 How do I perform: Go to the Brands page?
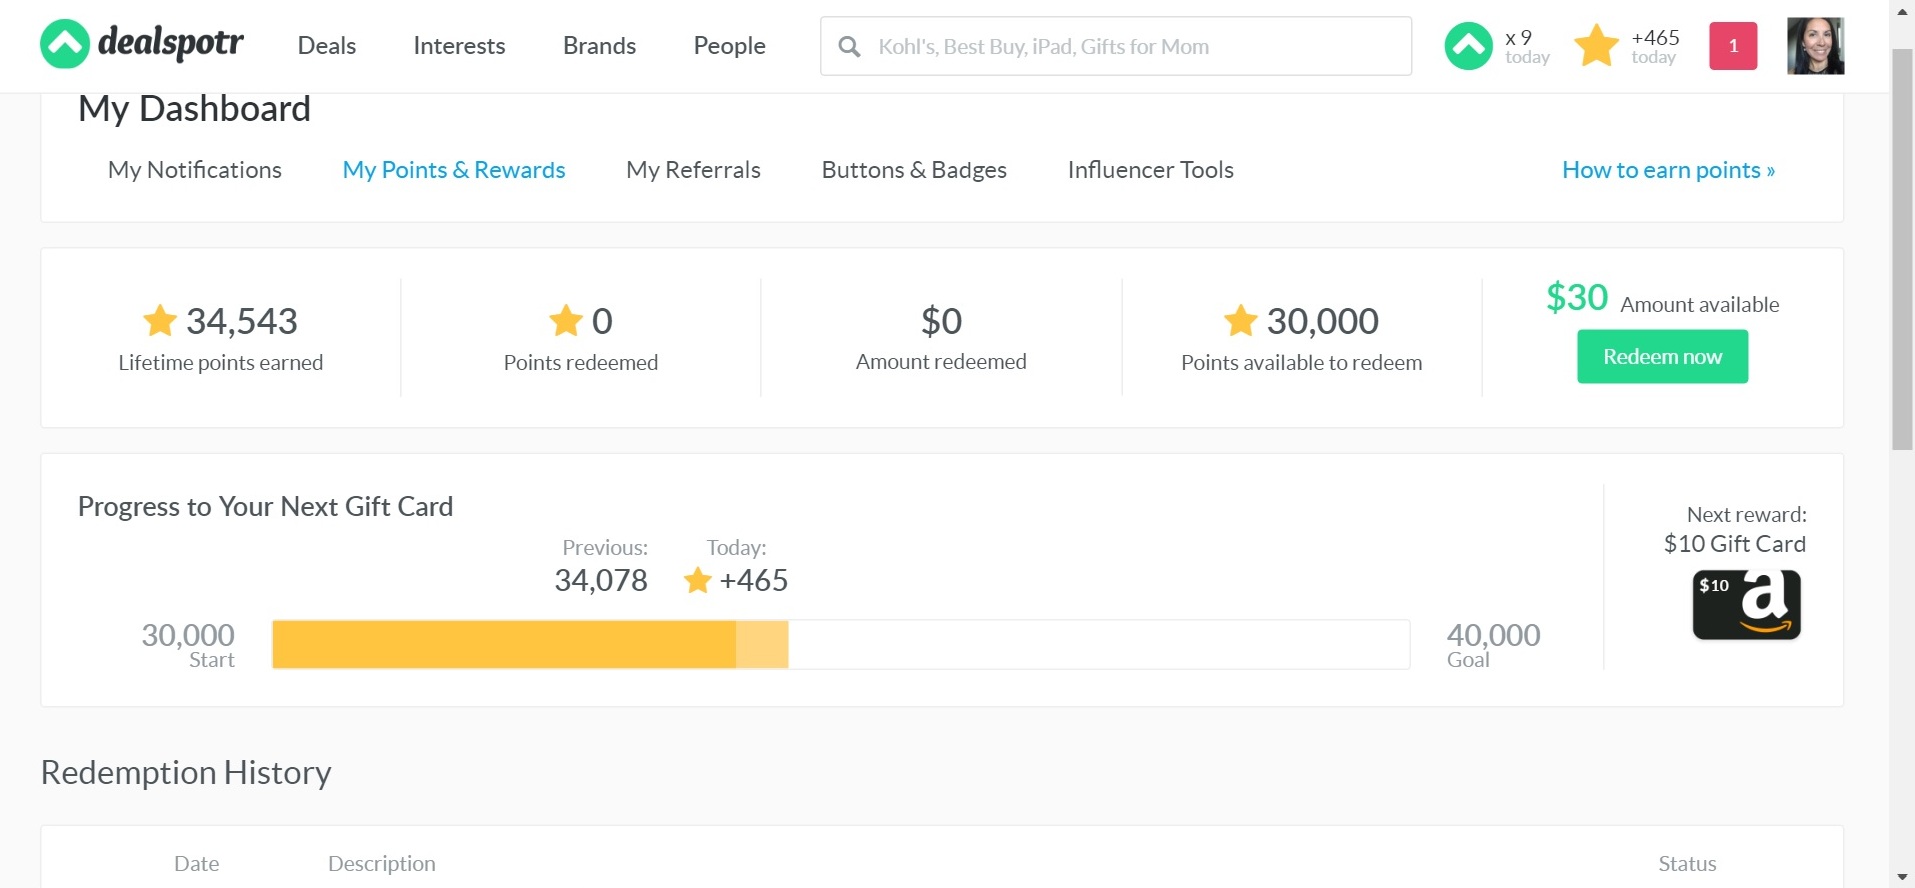(599, 46)
